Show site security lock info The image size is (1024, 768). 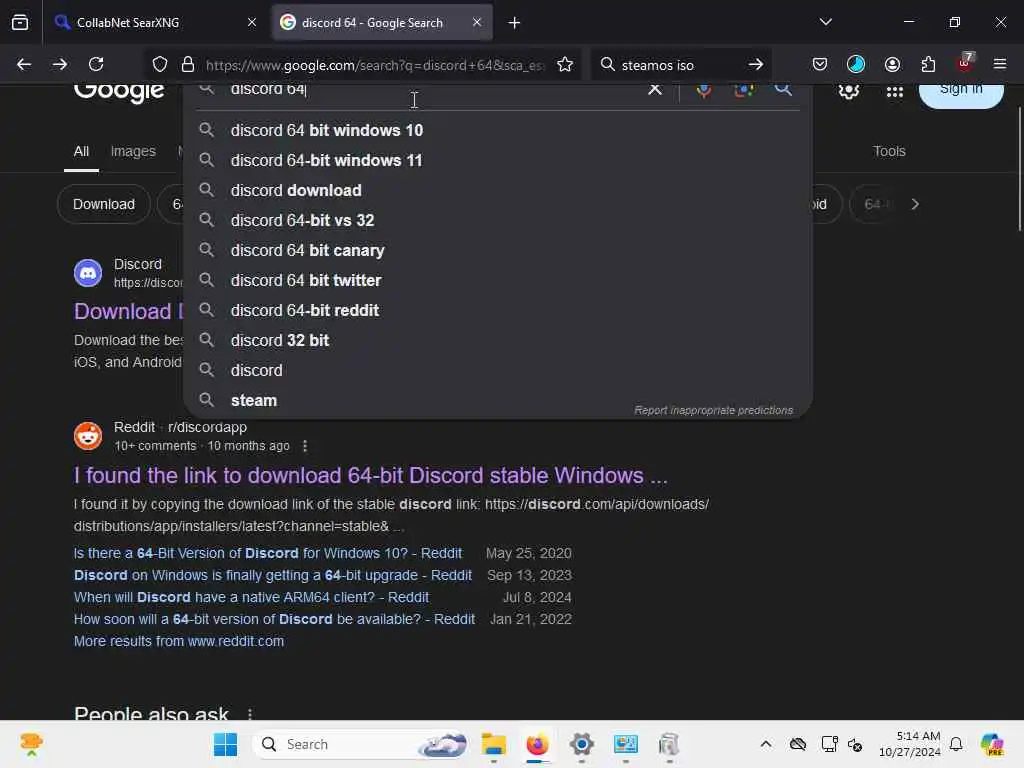pyautogui.click(x=188, y=64)
